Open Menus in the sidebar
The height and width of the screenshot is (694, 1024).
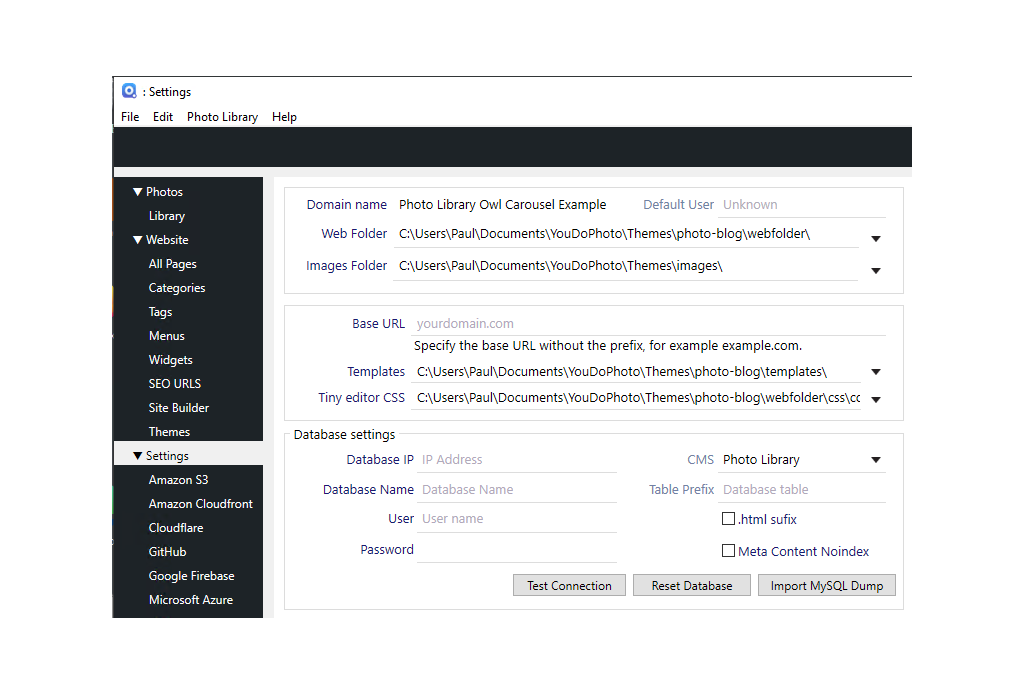167,336
